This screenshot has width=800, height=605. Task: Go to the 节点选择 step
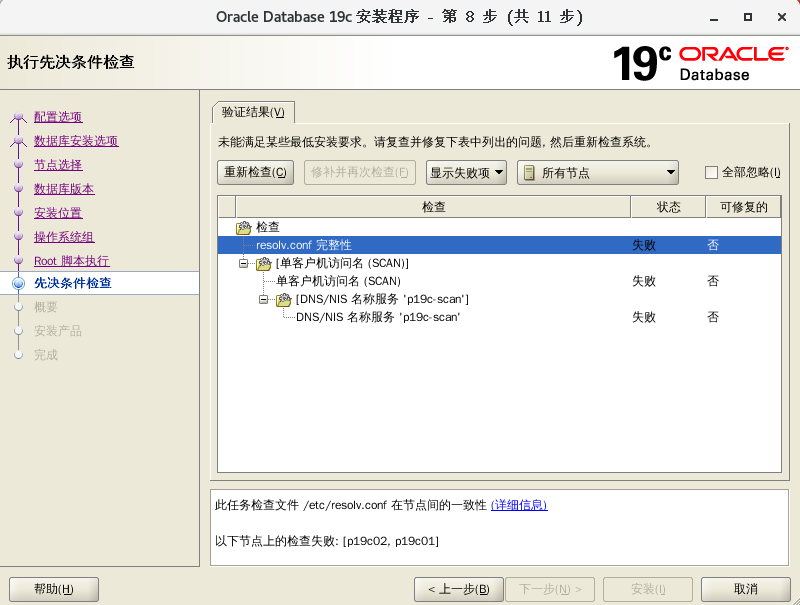click(x=58, y=165)
